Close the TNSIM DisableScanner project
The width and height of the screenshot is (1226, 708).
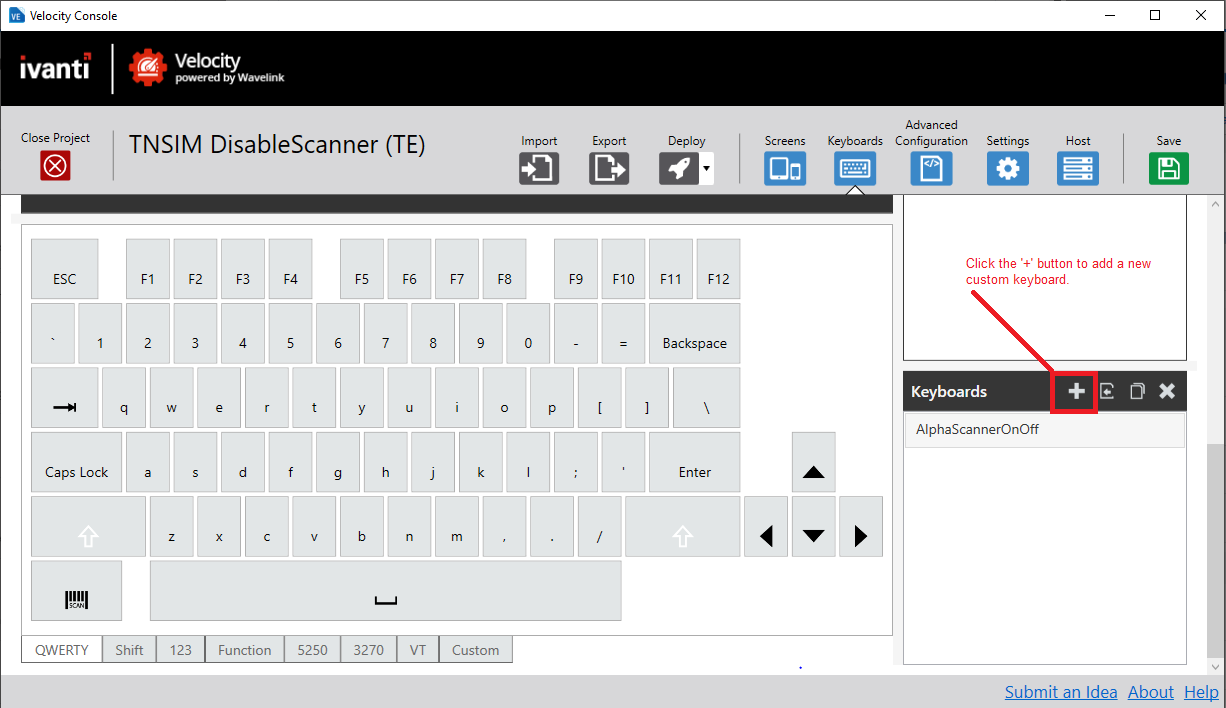tap(55, 166)
